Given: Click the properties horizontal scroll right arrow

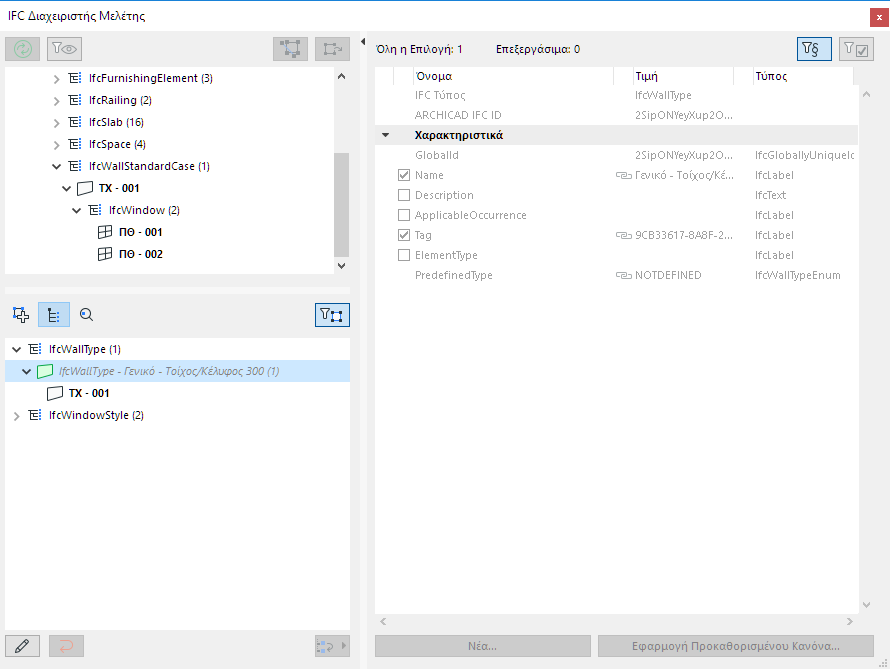Looking at the screenshot, I should 850,621.
